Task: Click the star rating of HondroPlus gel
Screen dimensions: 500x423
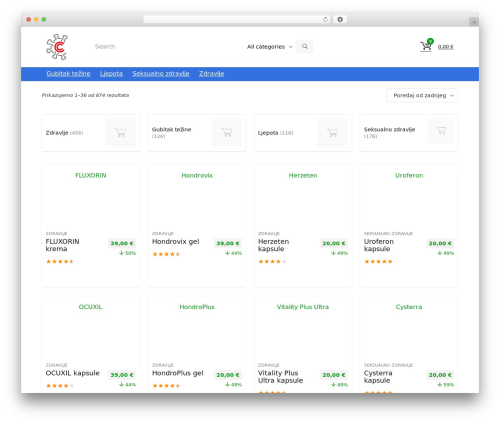Action: point(166,386)
